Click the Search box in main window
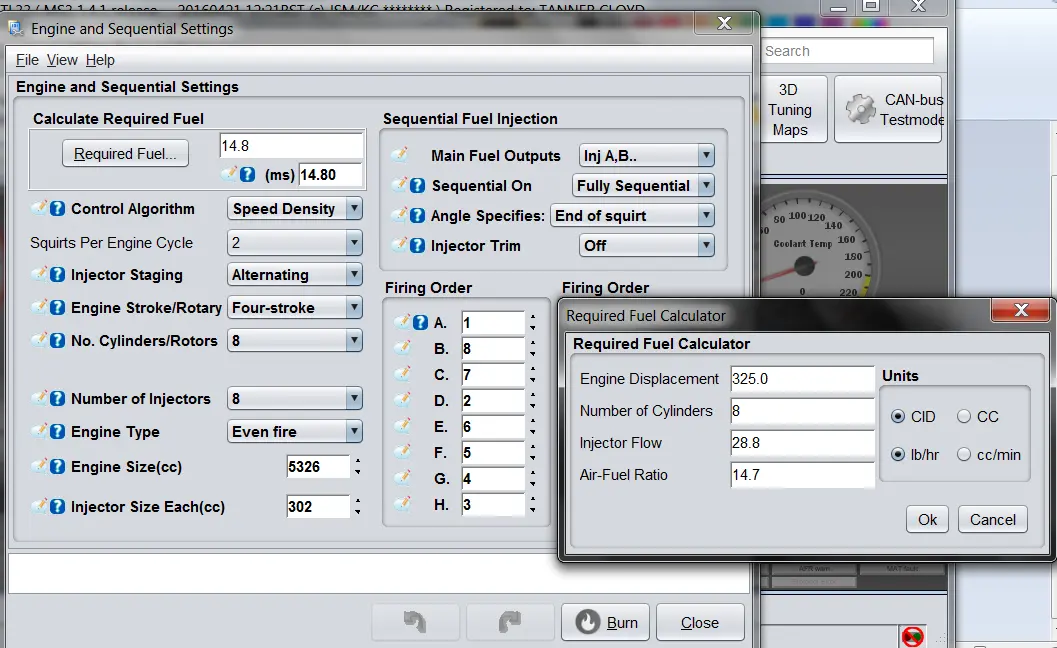 pos(848,51)
